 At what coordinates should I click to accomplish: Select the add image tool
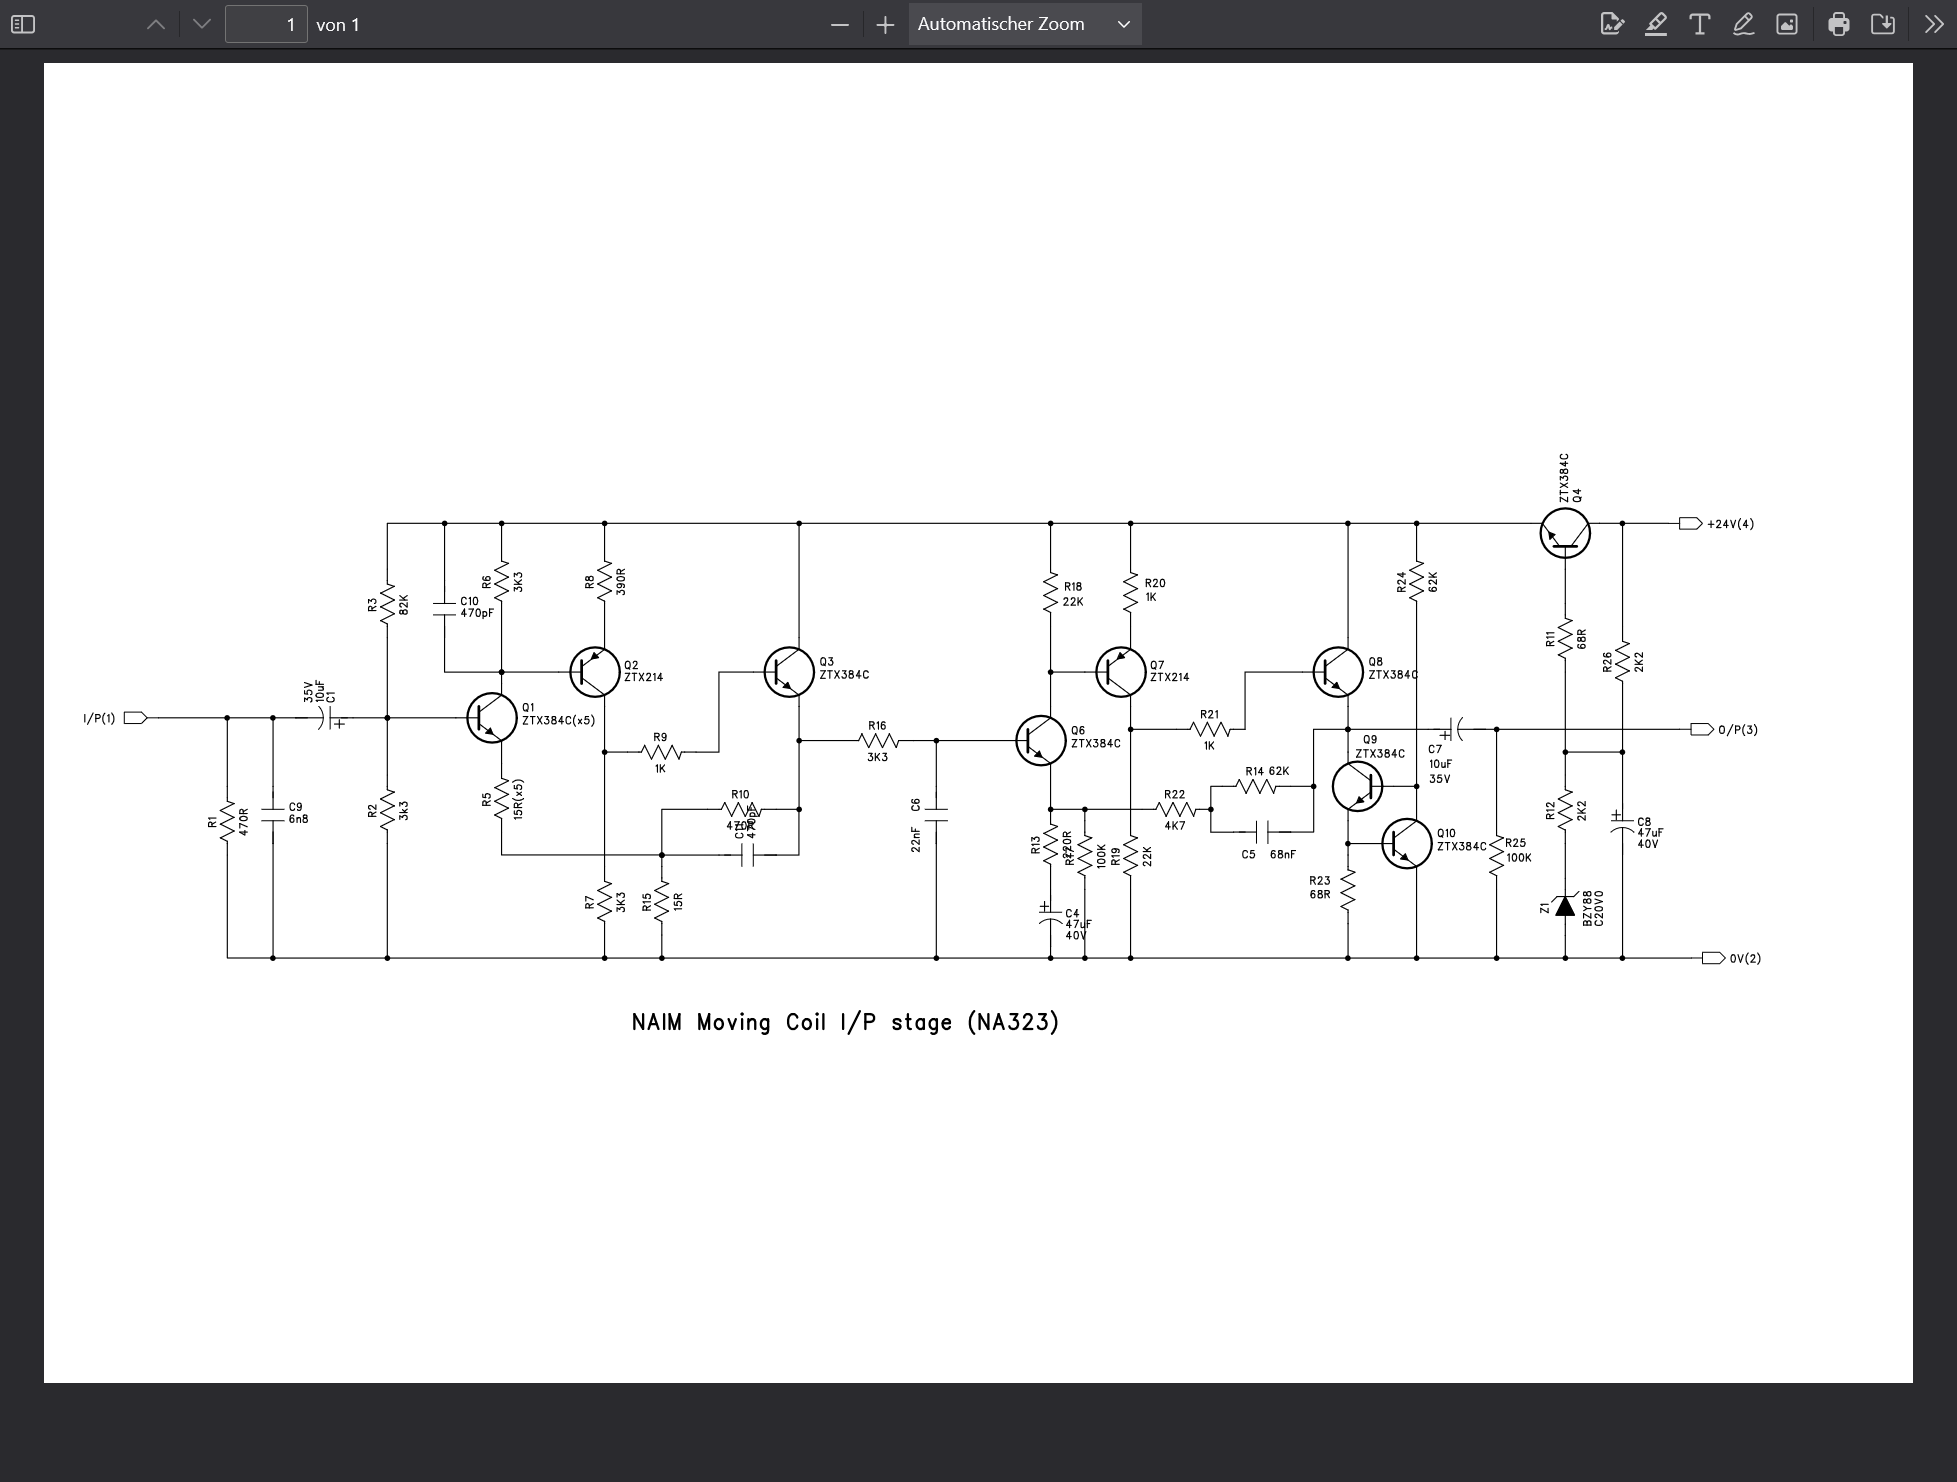click(1787, 24)
